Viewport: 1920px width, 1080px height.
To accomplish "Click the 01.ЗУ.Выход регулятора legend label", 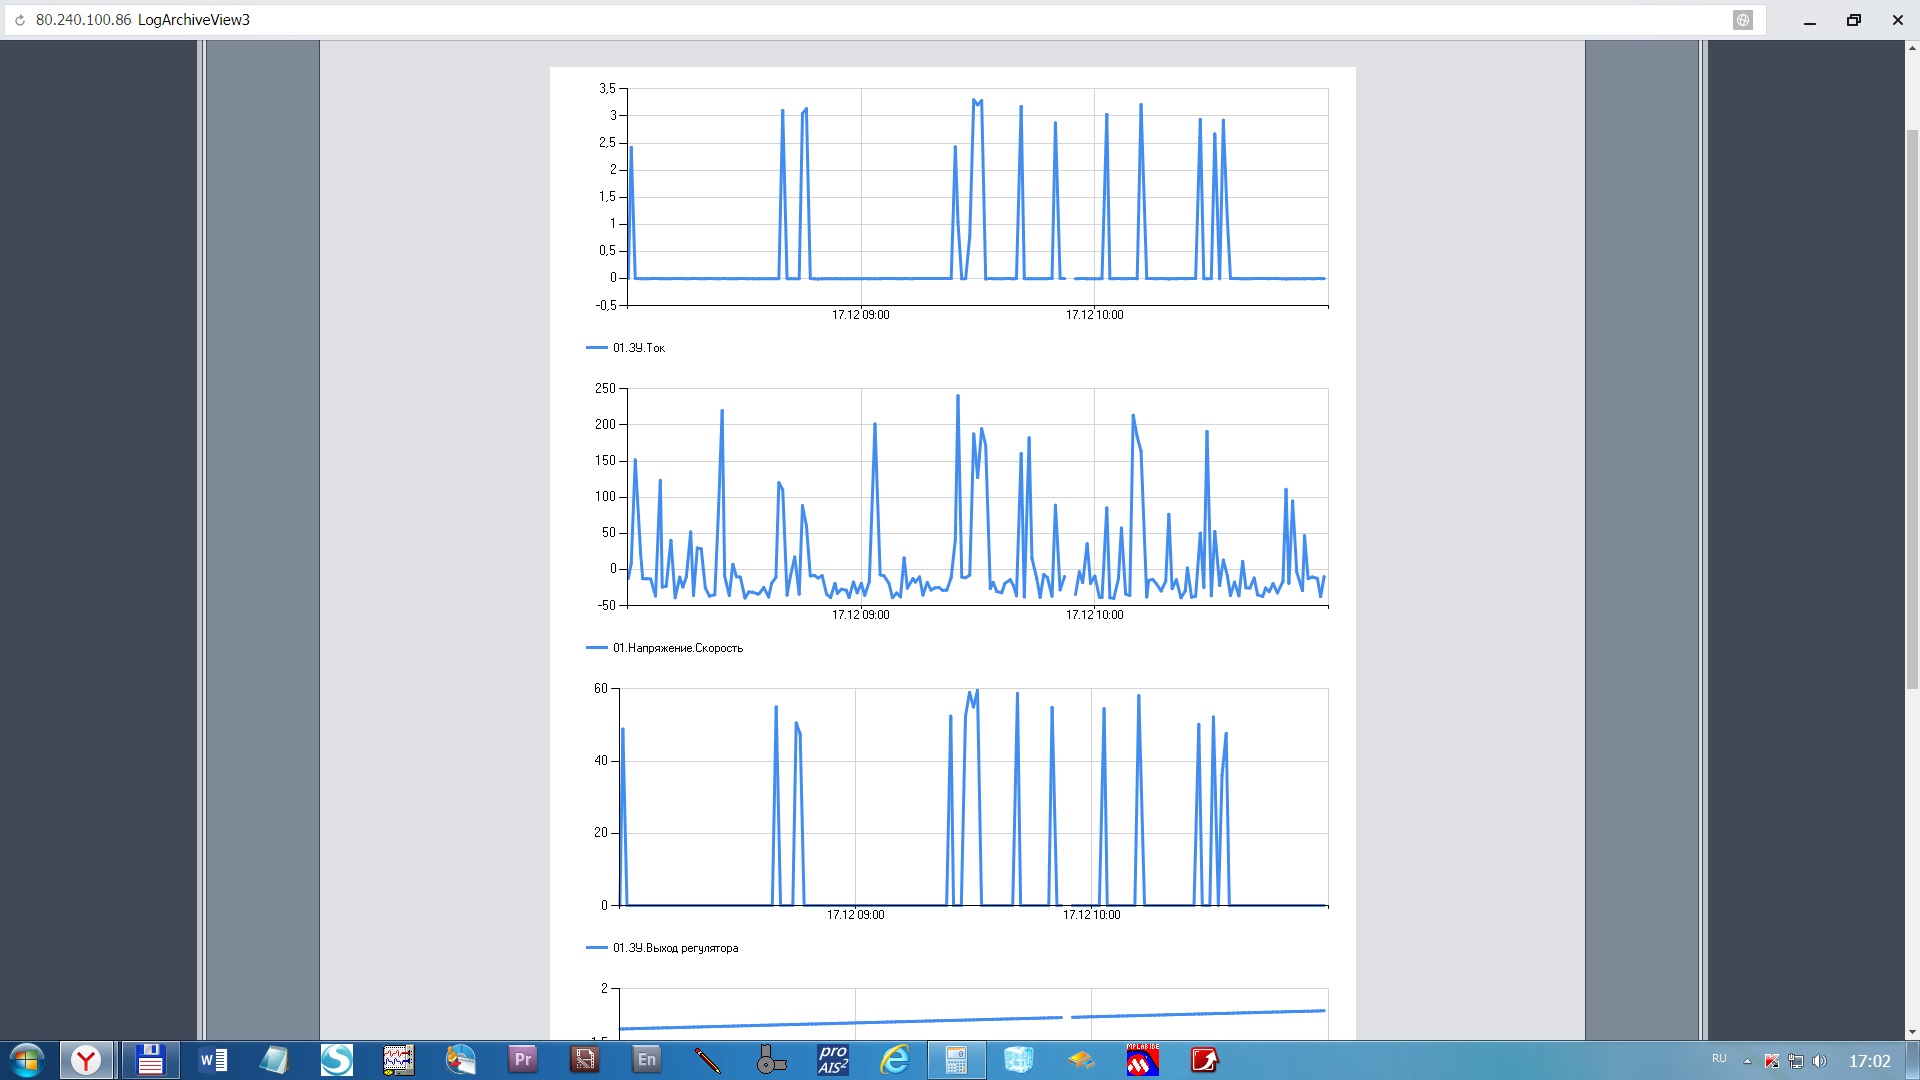I will 675,948.
